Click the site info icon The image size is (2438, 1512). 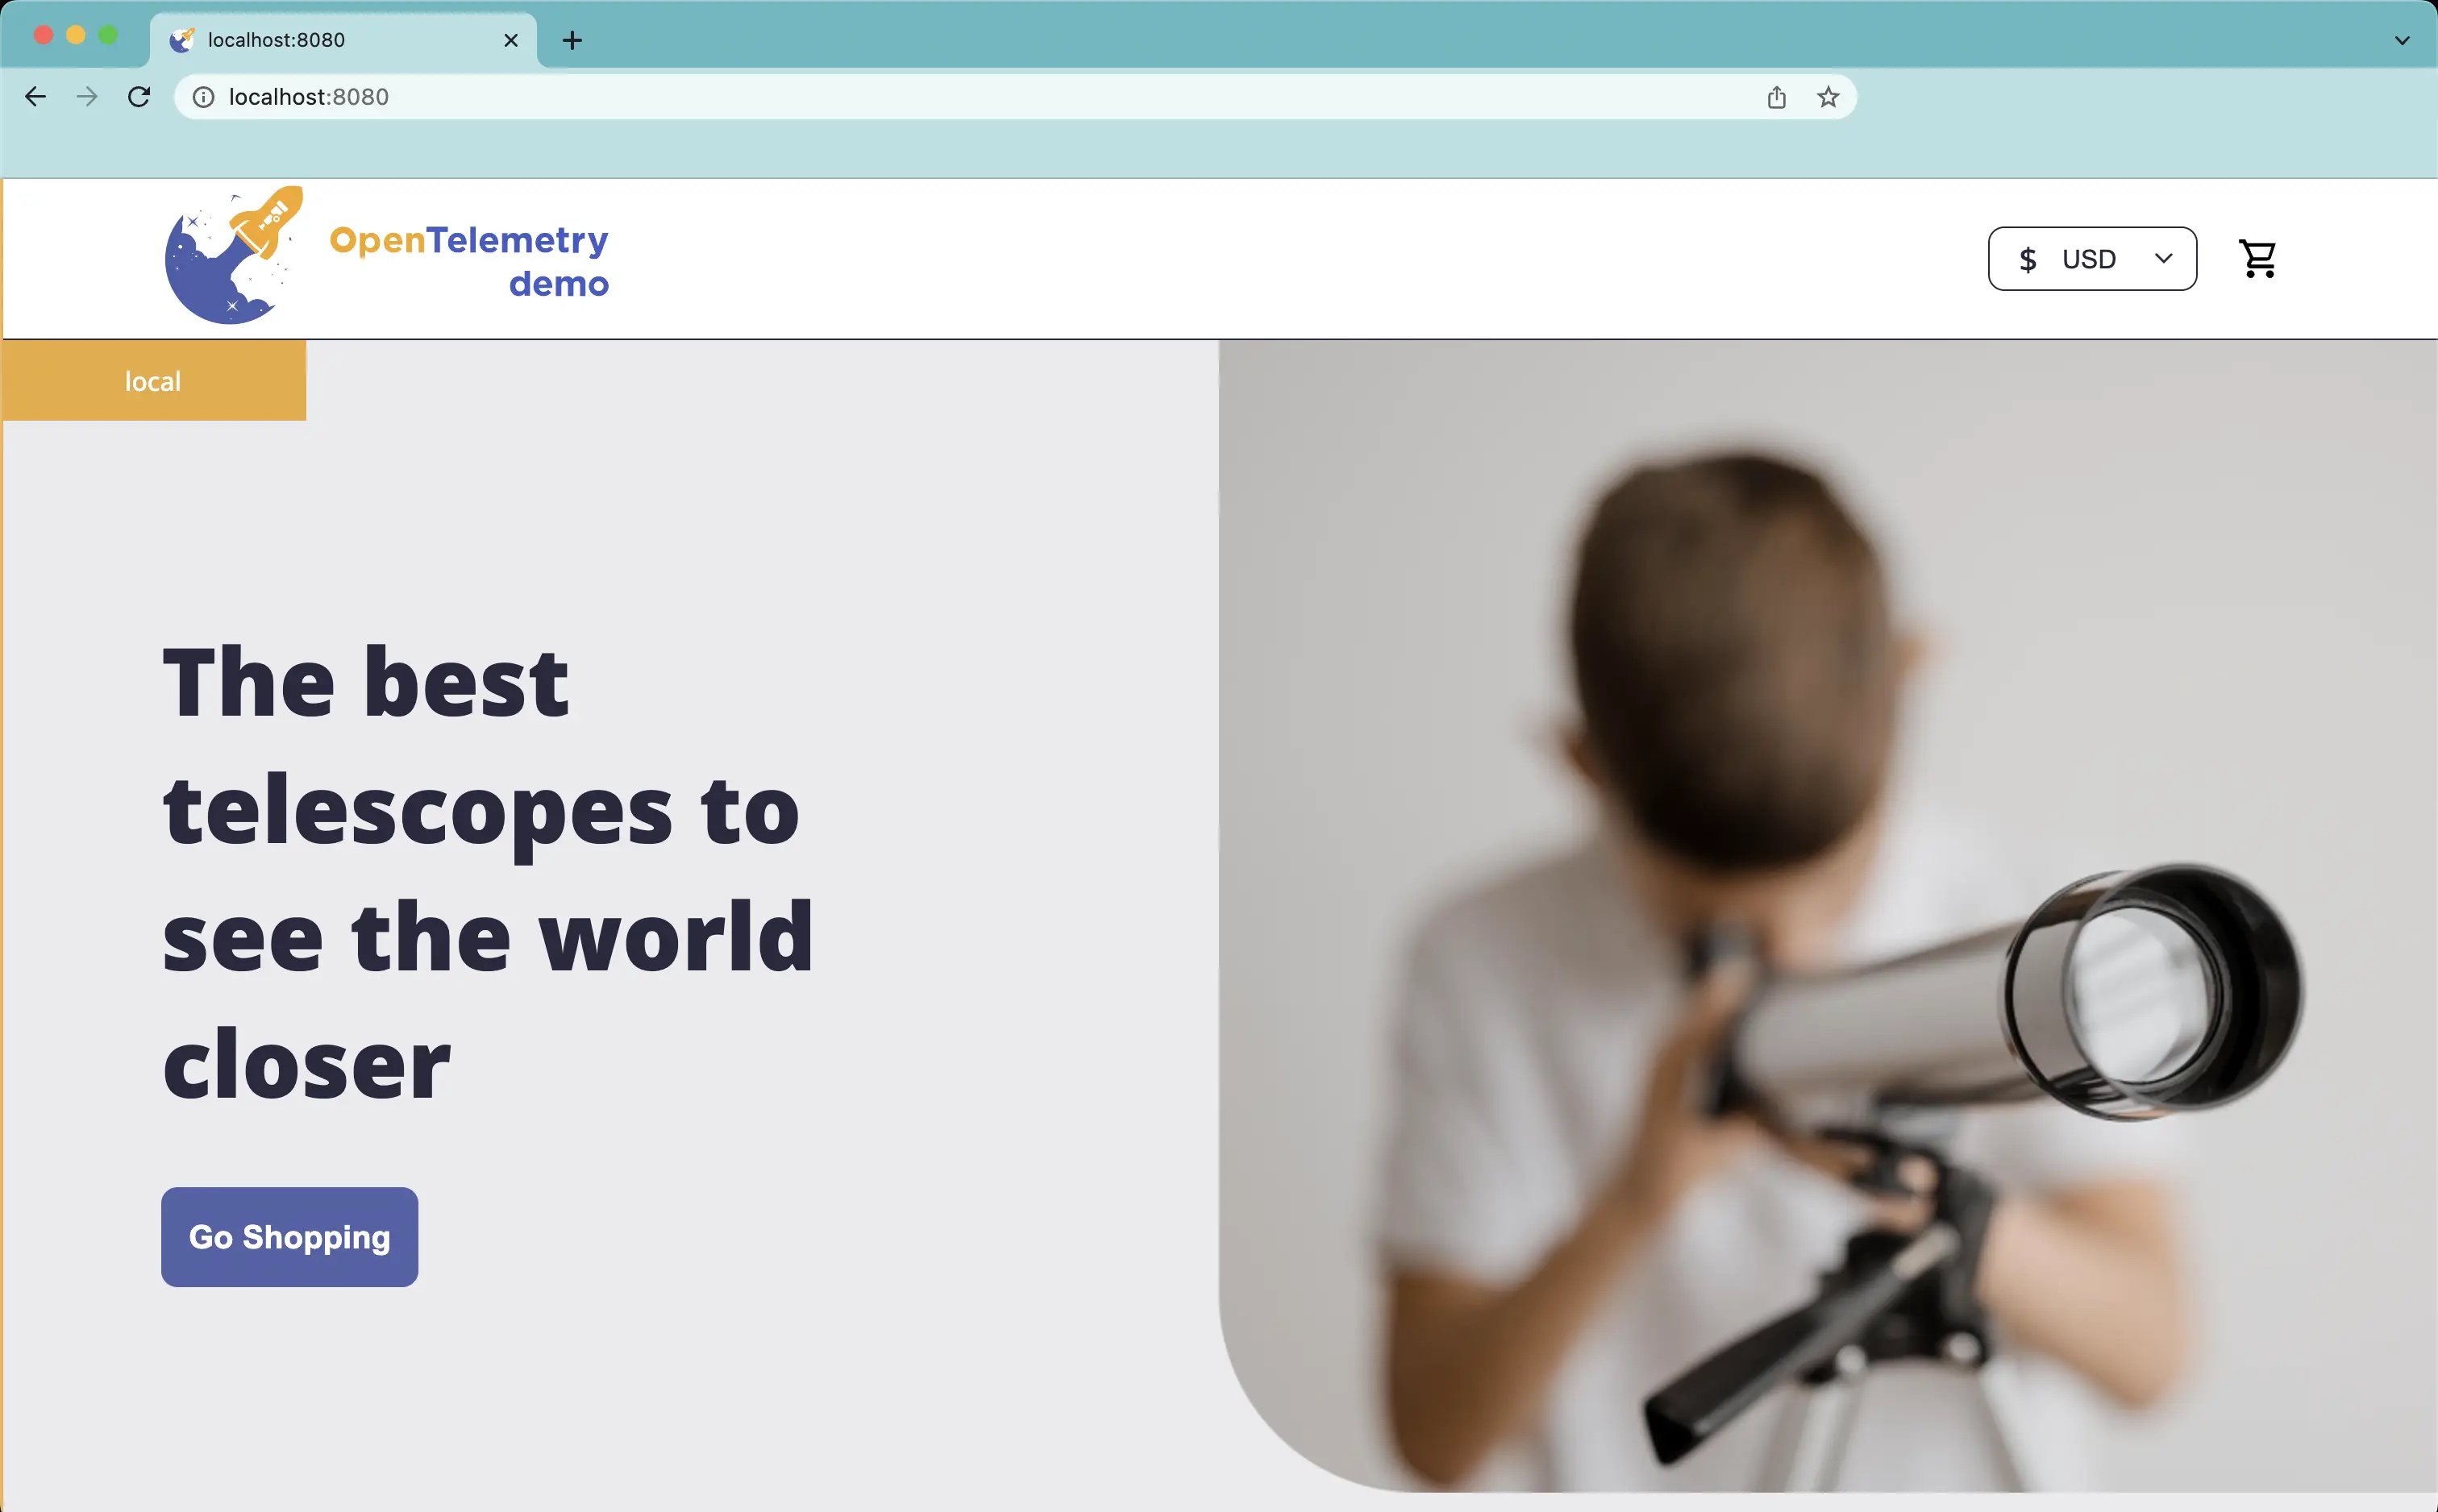(x=203, y=97)
